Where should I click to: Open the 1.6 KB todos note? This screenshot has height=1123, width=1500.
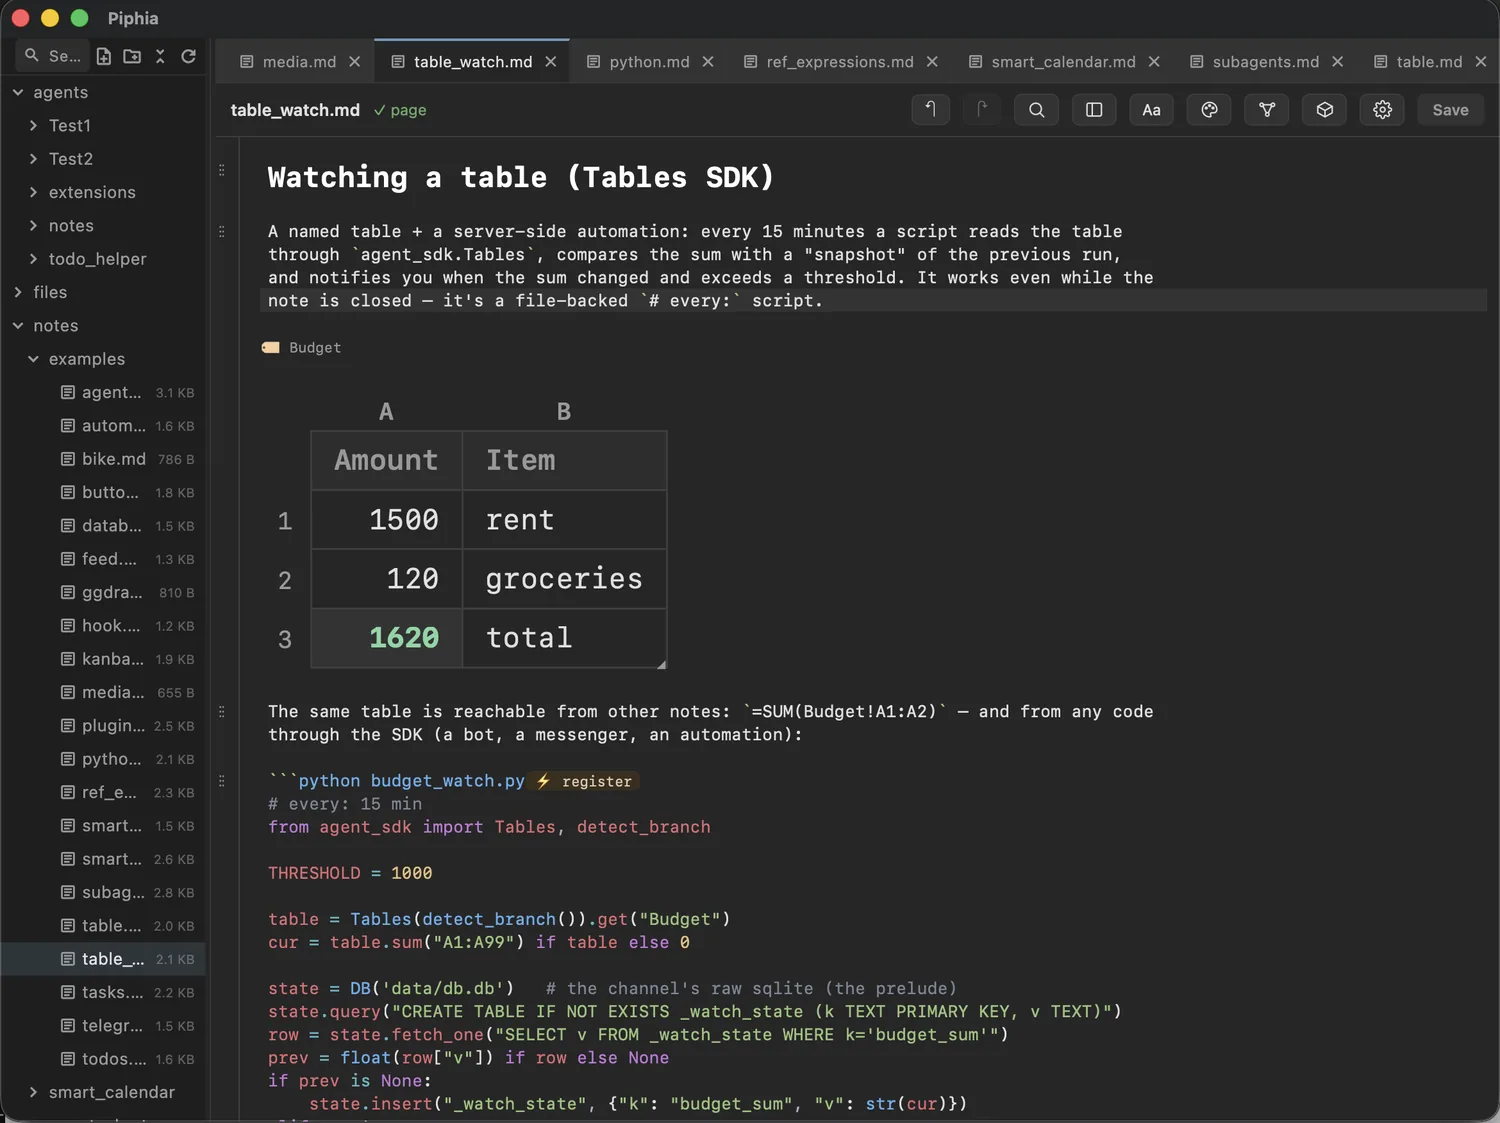(x=104, y=1059)
